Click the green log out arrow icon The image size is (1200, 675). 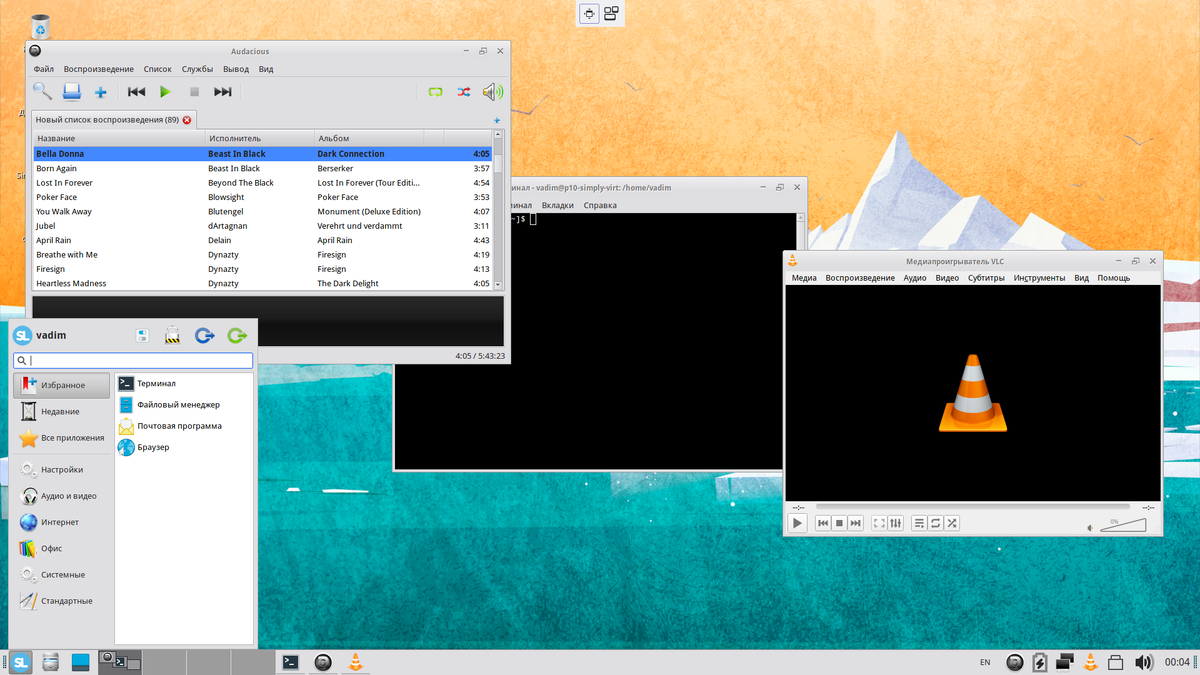coord(237,336)
